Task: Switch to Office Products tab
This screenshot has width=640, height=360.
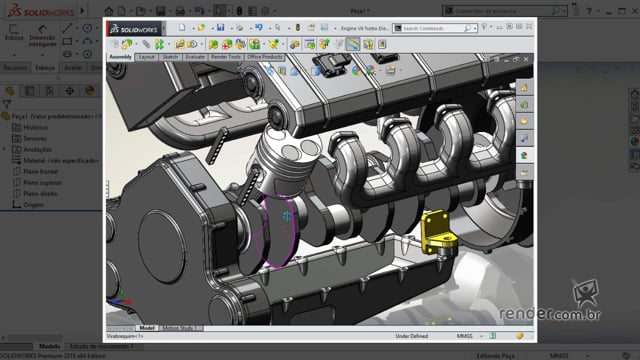Action: [265, 57]
